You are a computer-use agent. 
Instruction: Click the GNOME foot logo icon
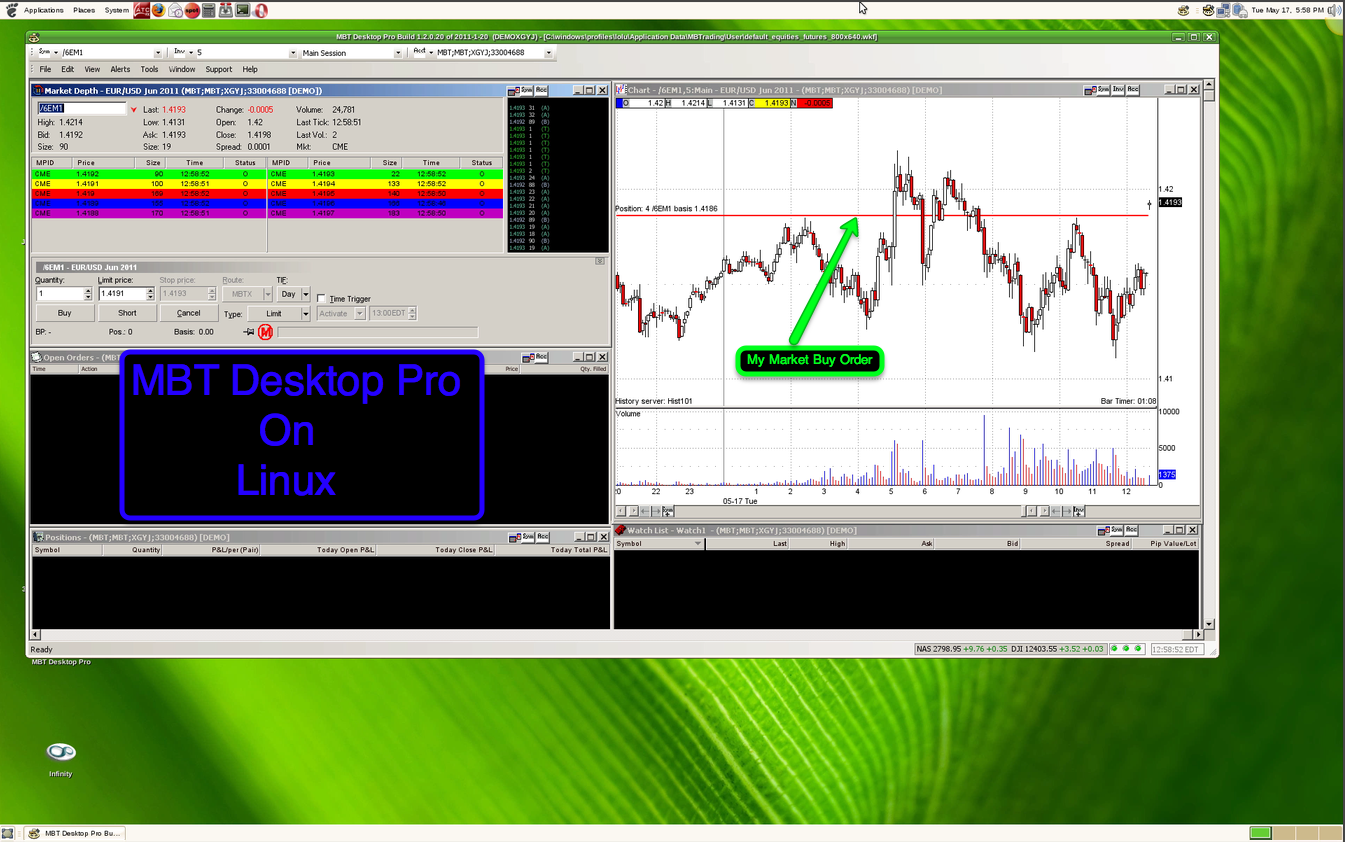[x=11, y=10]
